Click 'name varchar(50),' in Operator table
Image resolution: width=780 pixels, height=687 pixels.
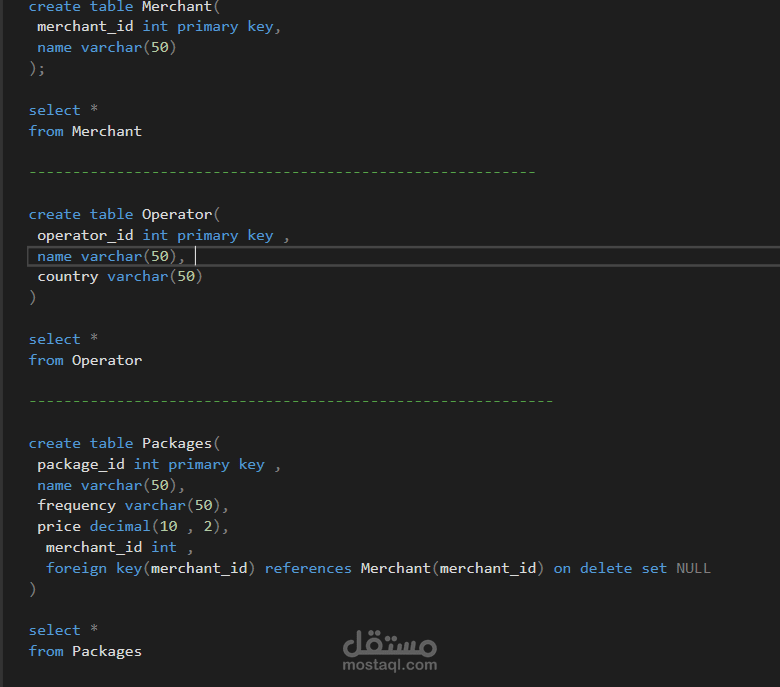click(111, 256)
